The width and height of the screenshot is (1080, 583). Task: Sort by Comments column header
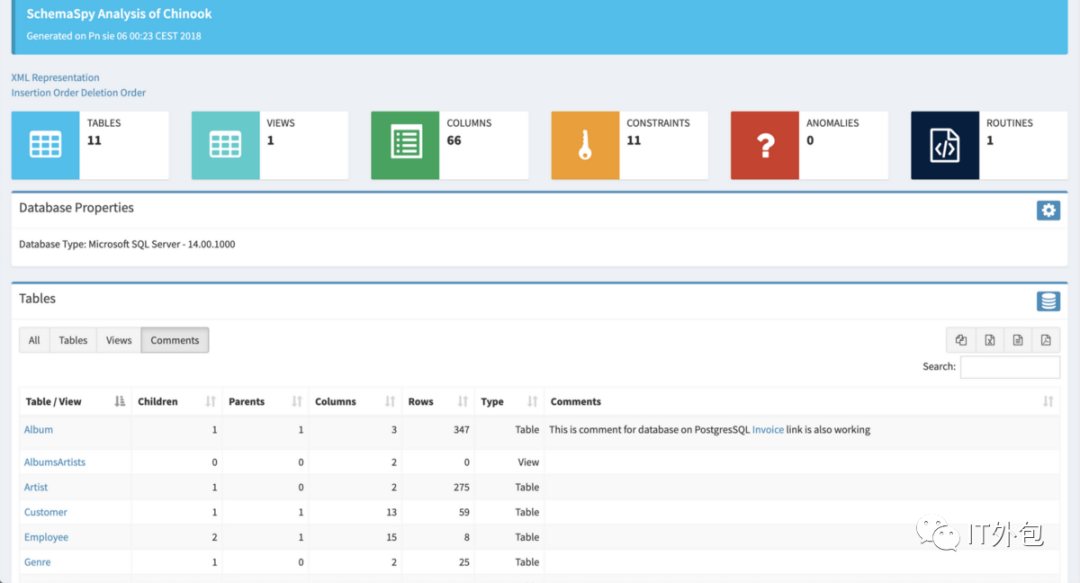802,402
